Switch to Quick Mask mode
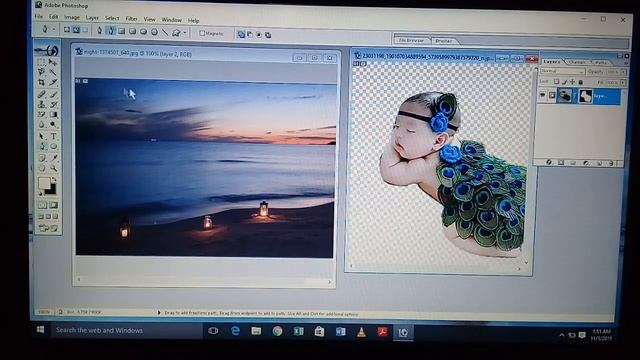The image size is (640, 360). [53, 205]
